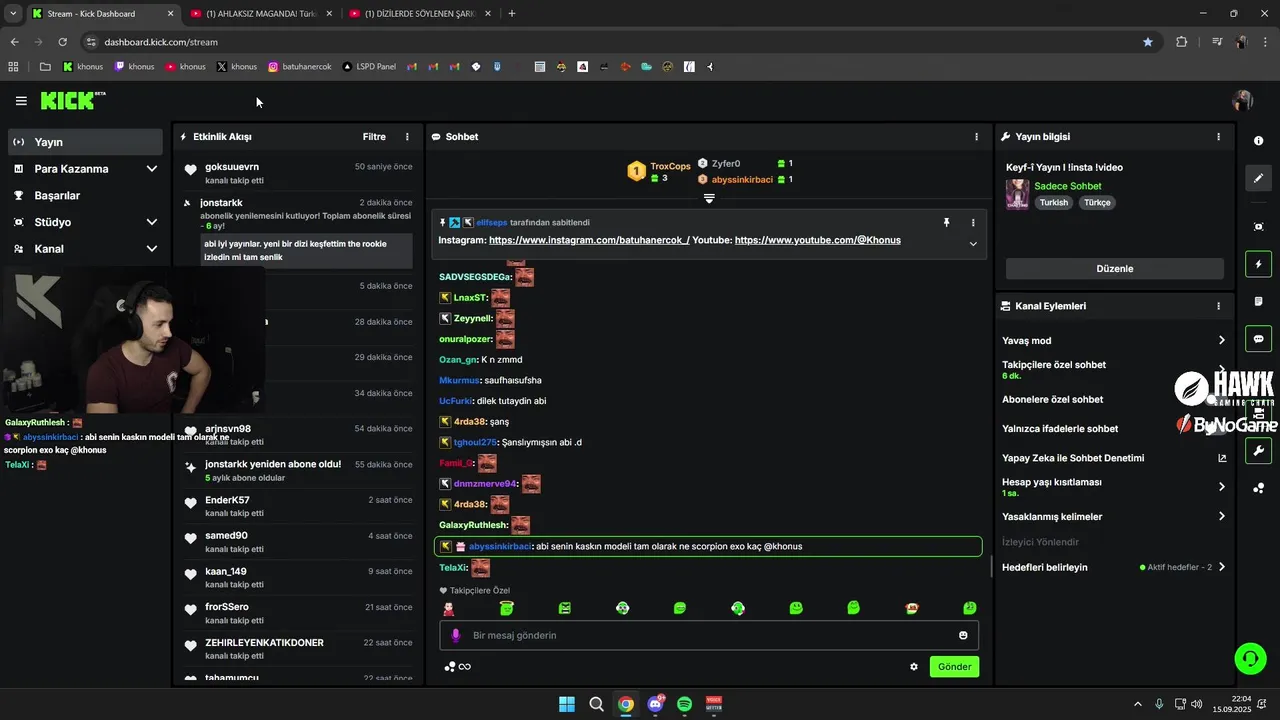Click the bubbles infinity icon below chat input

(457, 667)
